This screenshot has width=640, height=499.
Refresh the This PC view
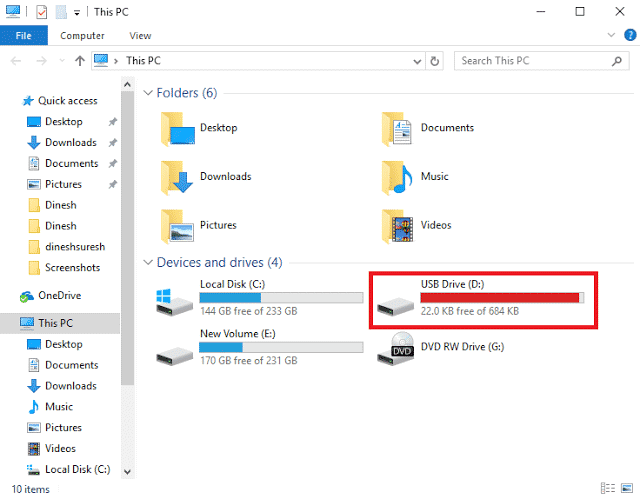[x=435, y=61]
